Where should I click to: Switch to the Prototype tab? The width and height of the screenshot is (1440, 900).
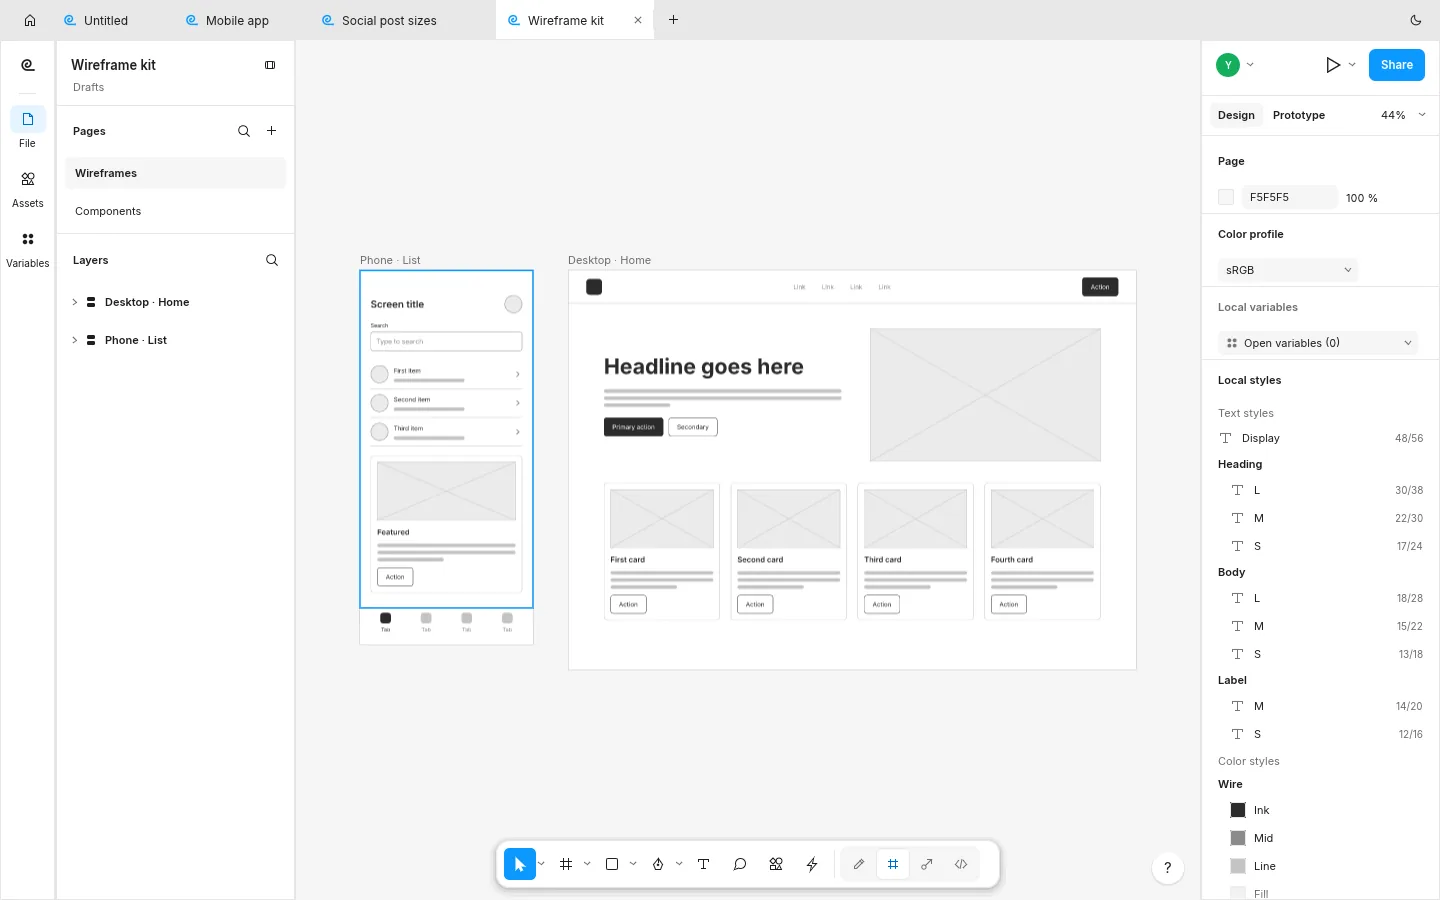[x=1299, y=115]
